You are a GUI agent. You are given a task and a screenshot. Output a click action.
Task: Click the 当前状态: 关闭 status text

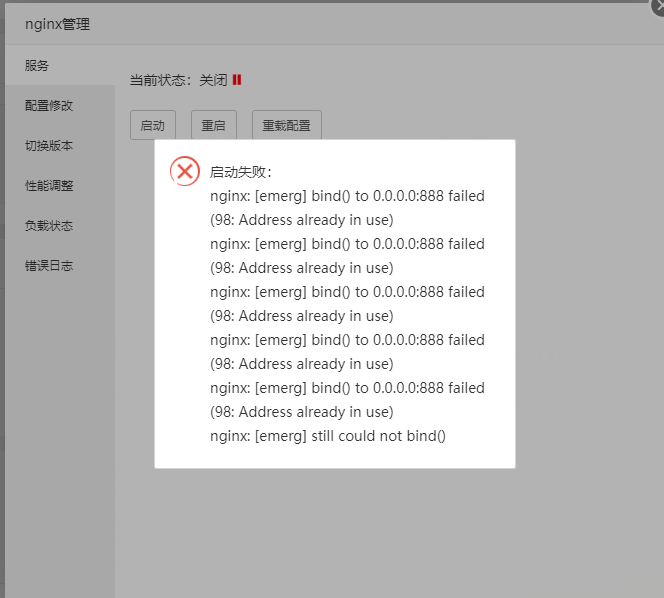tap(178, 80)
